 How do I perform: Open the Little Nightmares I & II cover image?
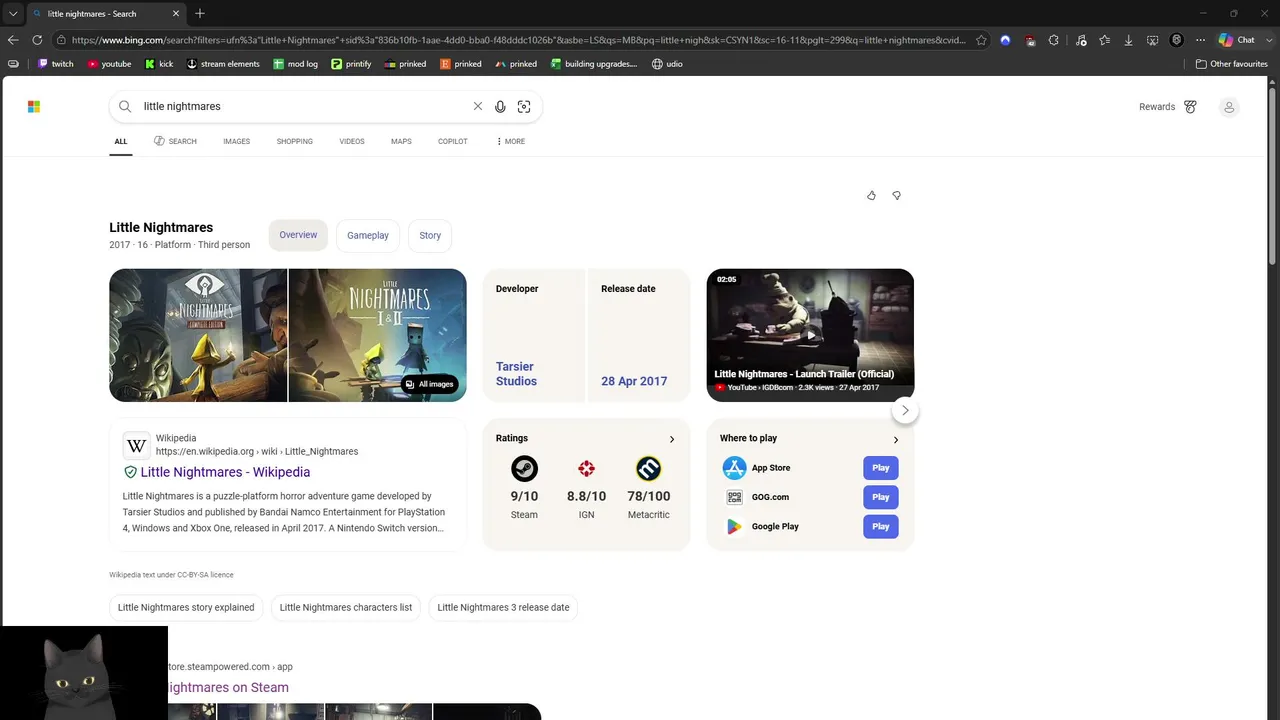(x=378, y=335)
